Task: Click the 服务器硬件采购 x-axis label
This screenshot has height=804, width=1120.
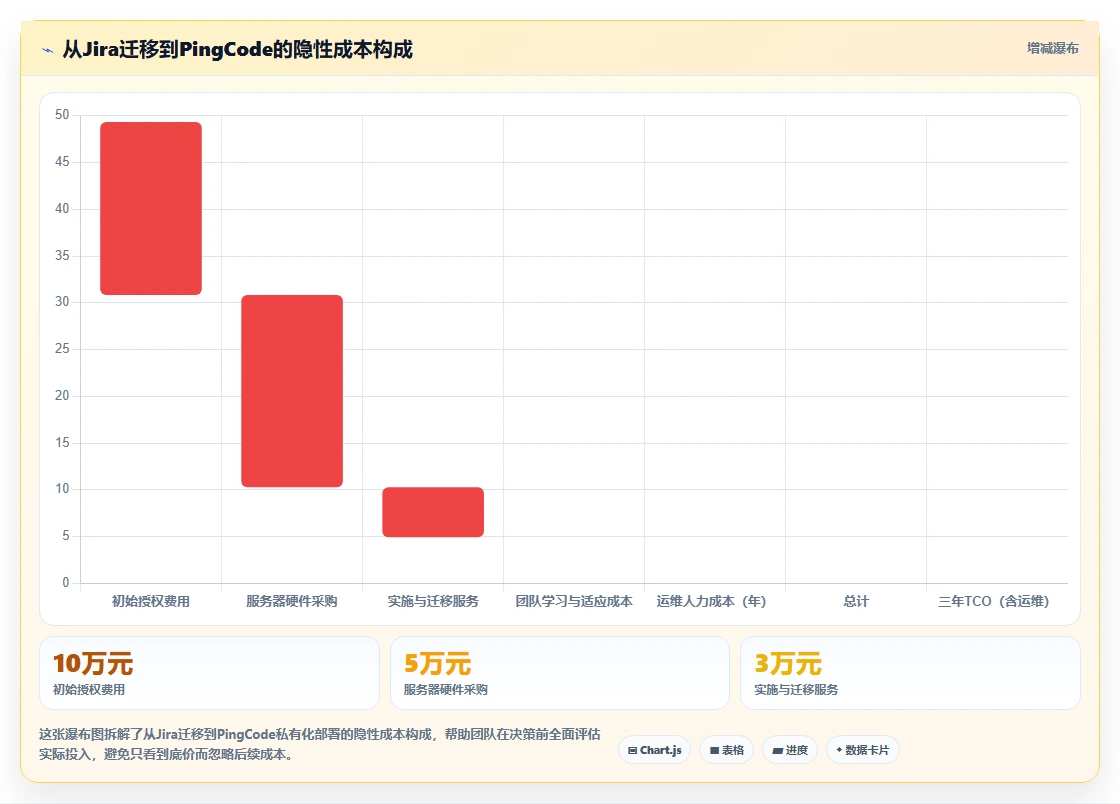Action: coord(292,601)
